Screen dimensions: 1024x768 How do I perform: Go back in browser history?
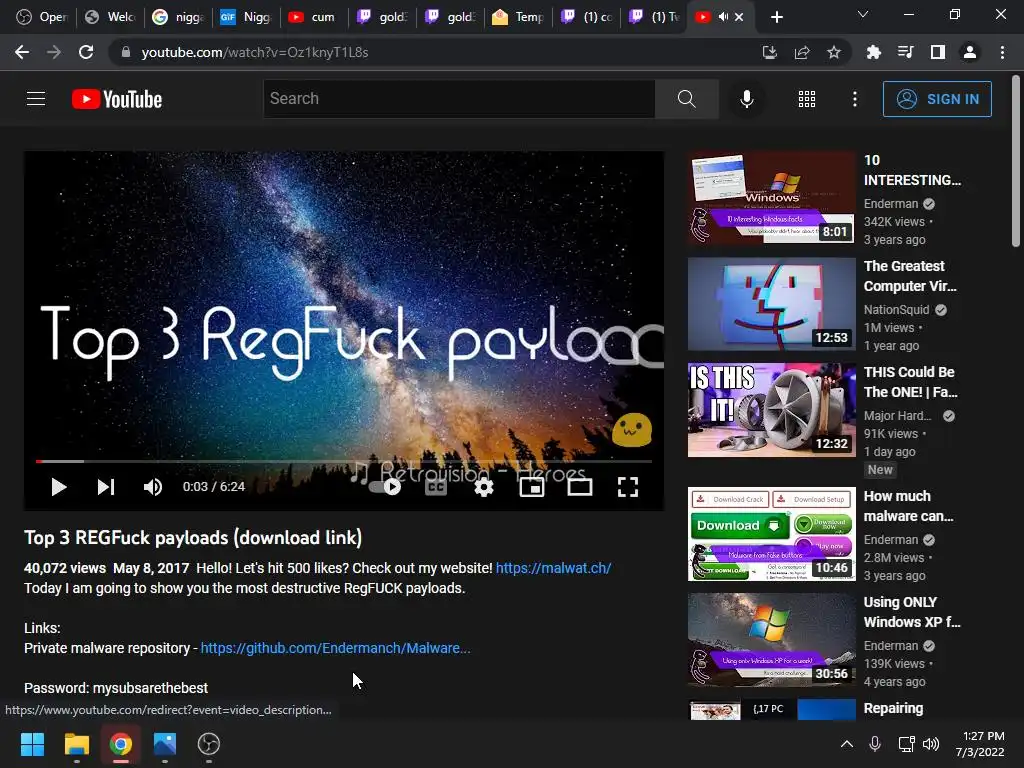click(x=22, y=52)
